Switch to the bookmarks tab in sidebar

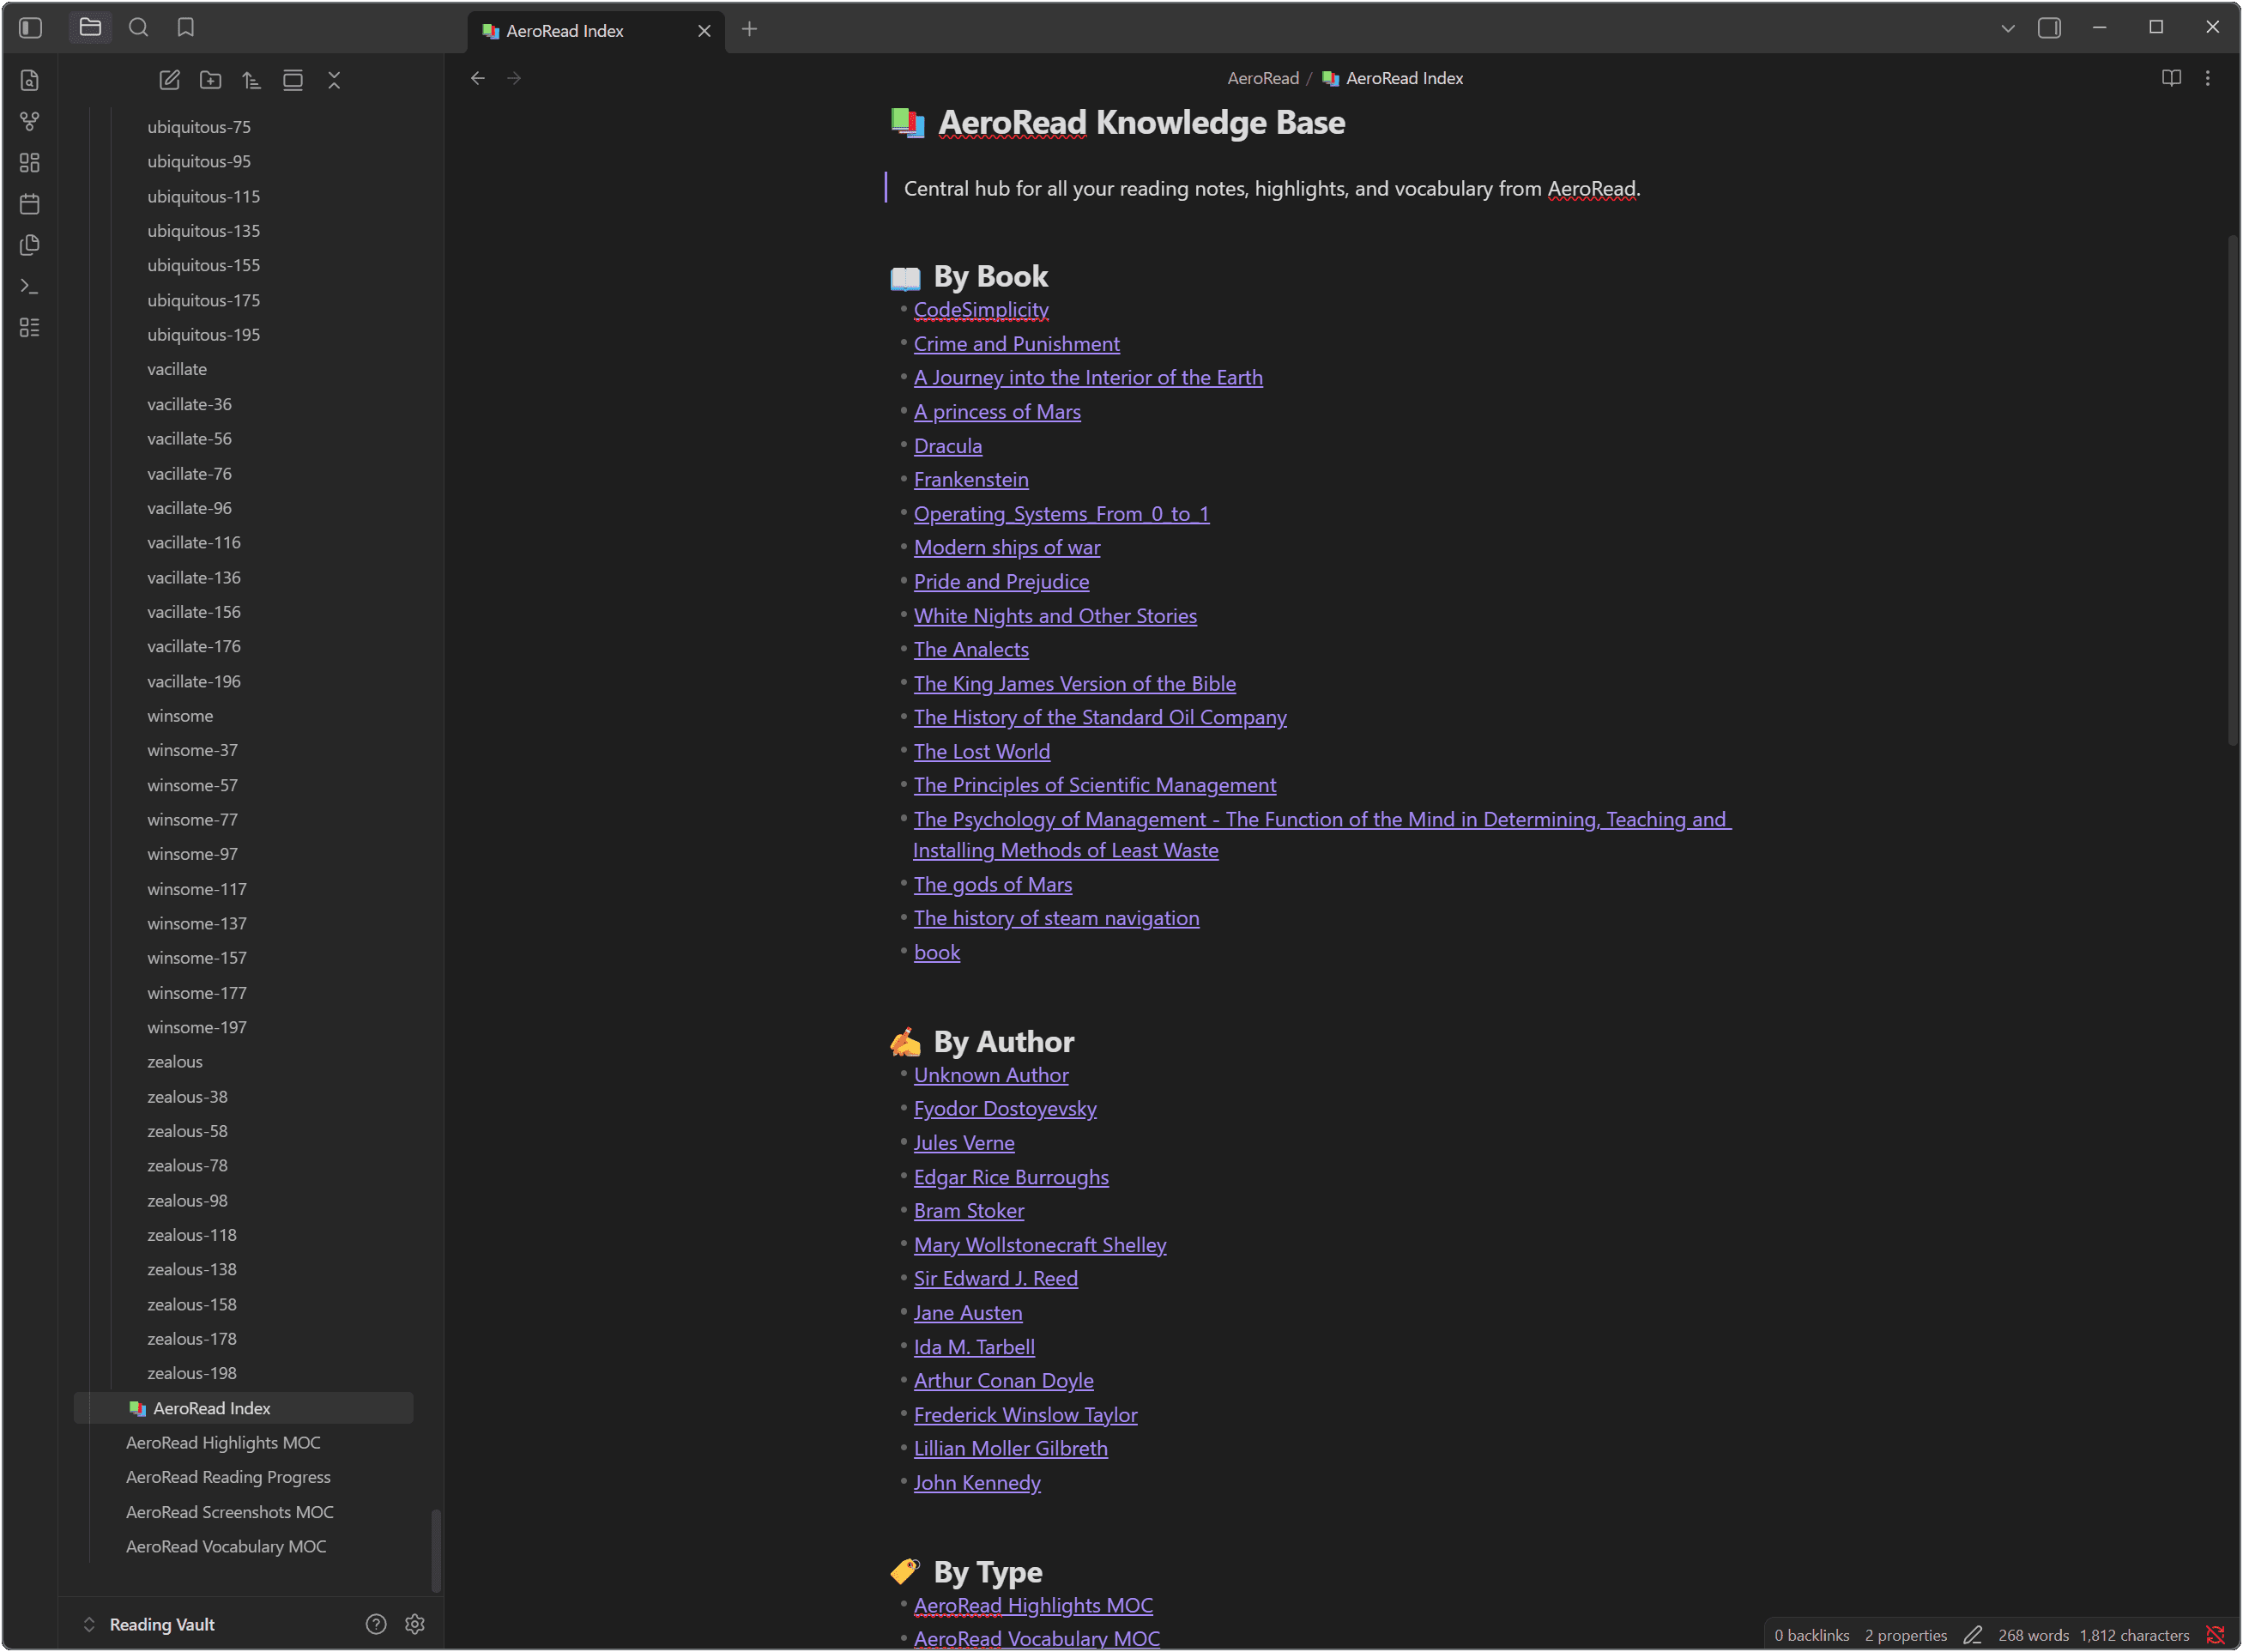click(x=186, y=28)
